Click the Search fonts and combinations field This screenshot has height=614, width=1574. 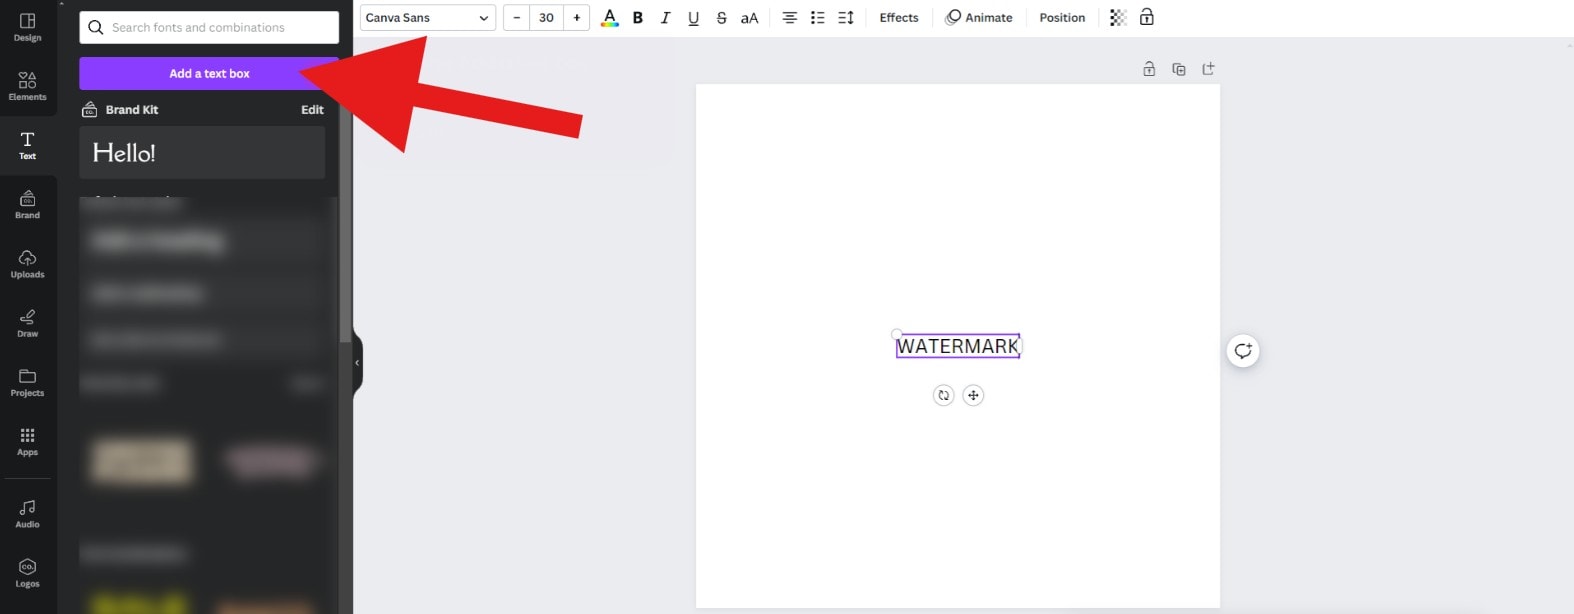[209, 27]
